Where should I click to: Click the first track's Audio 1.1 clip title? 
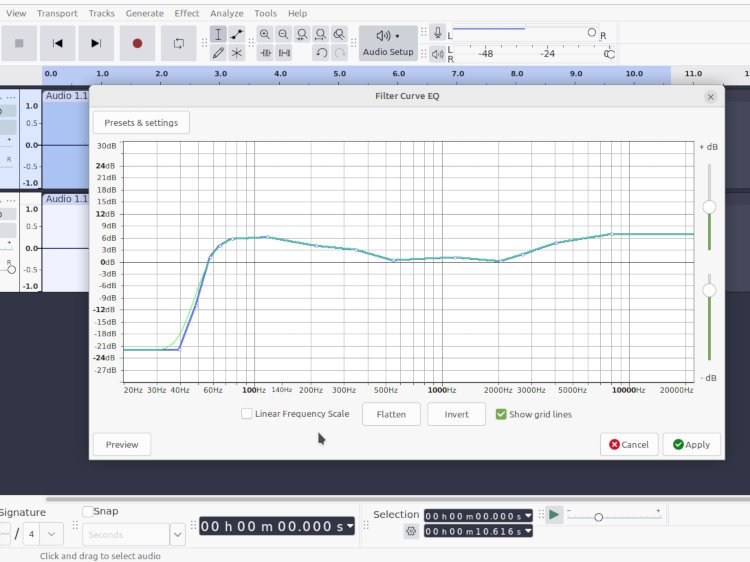(x=66, y=96)
